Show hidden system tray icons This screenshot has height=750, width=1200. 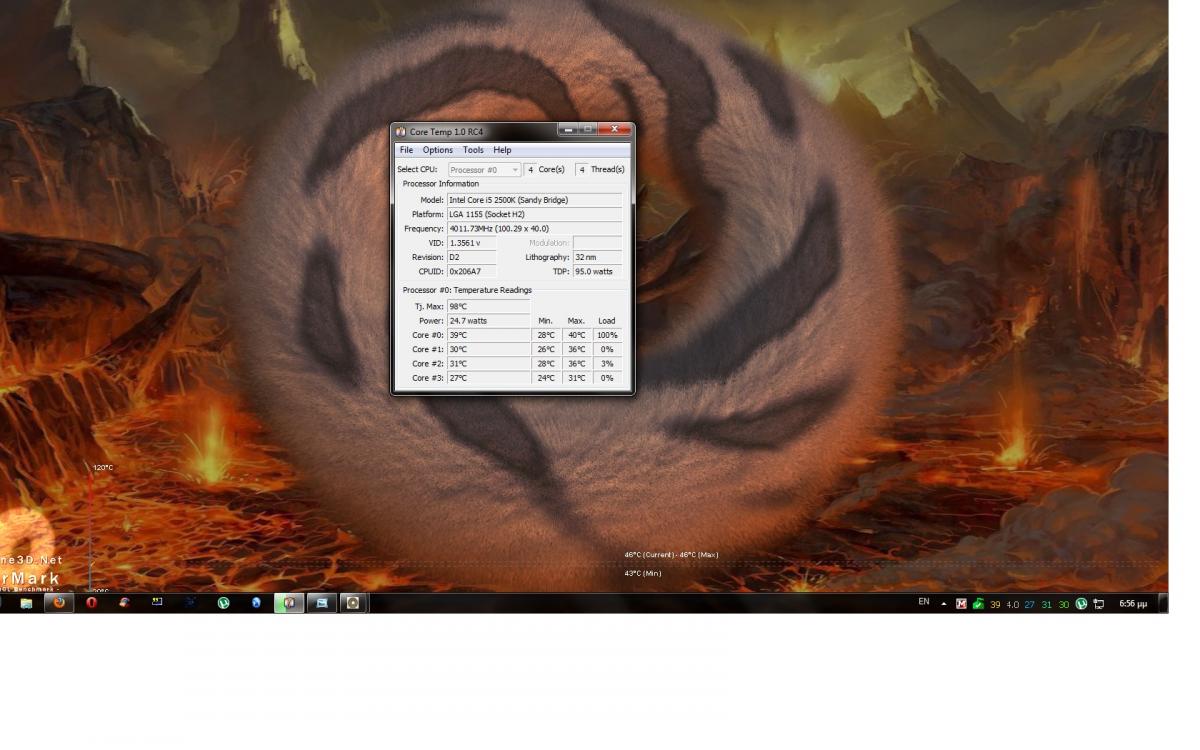pyautogui.click(x=944, y=604)
